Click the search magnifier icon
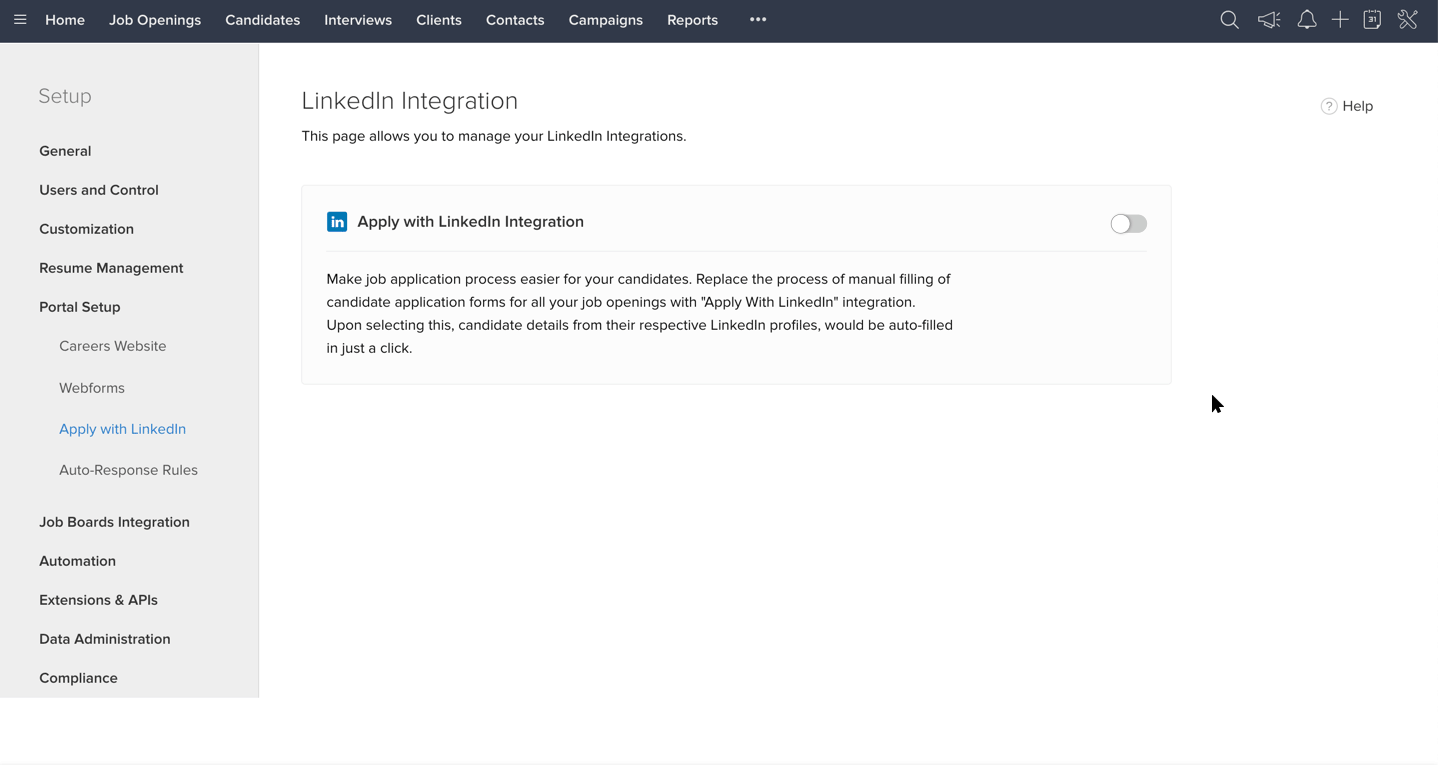This screenshot has width=1438, height=765. (x=1229, y=20)
